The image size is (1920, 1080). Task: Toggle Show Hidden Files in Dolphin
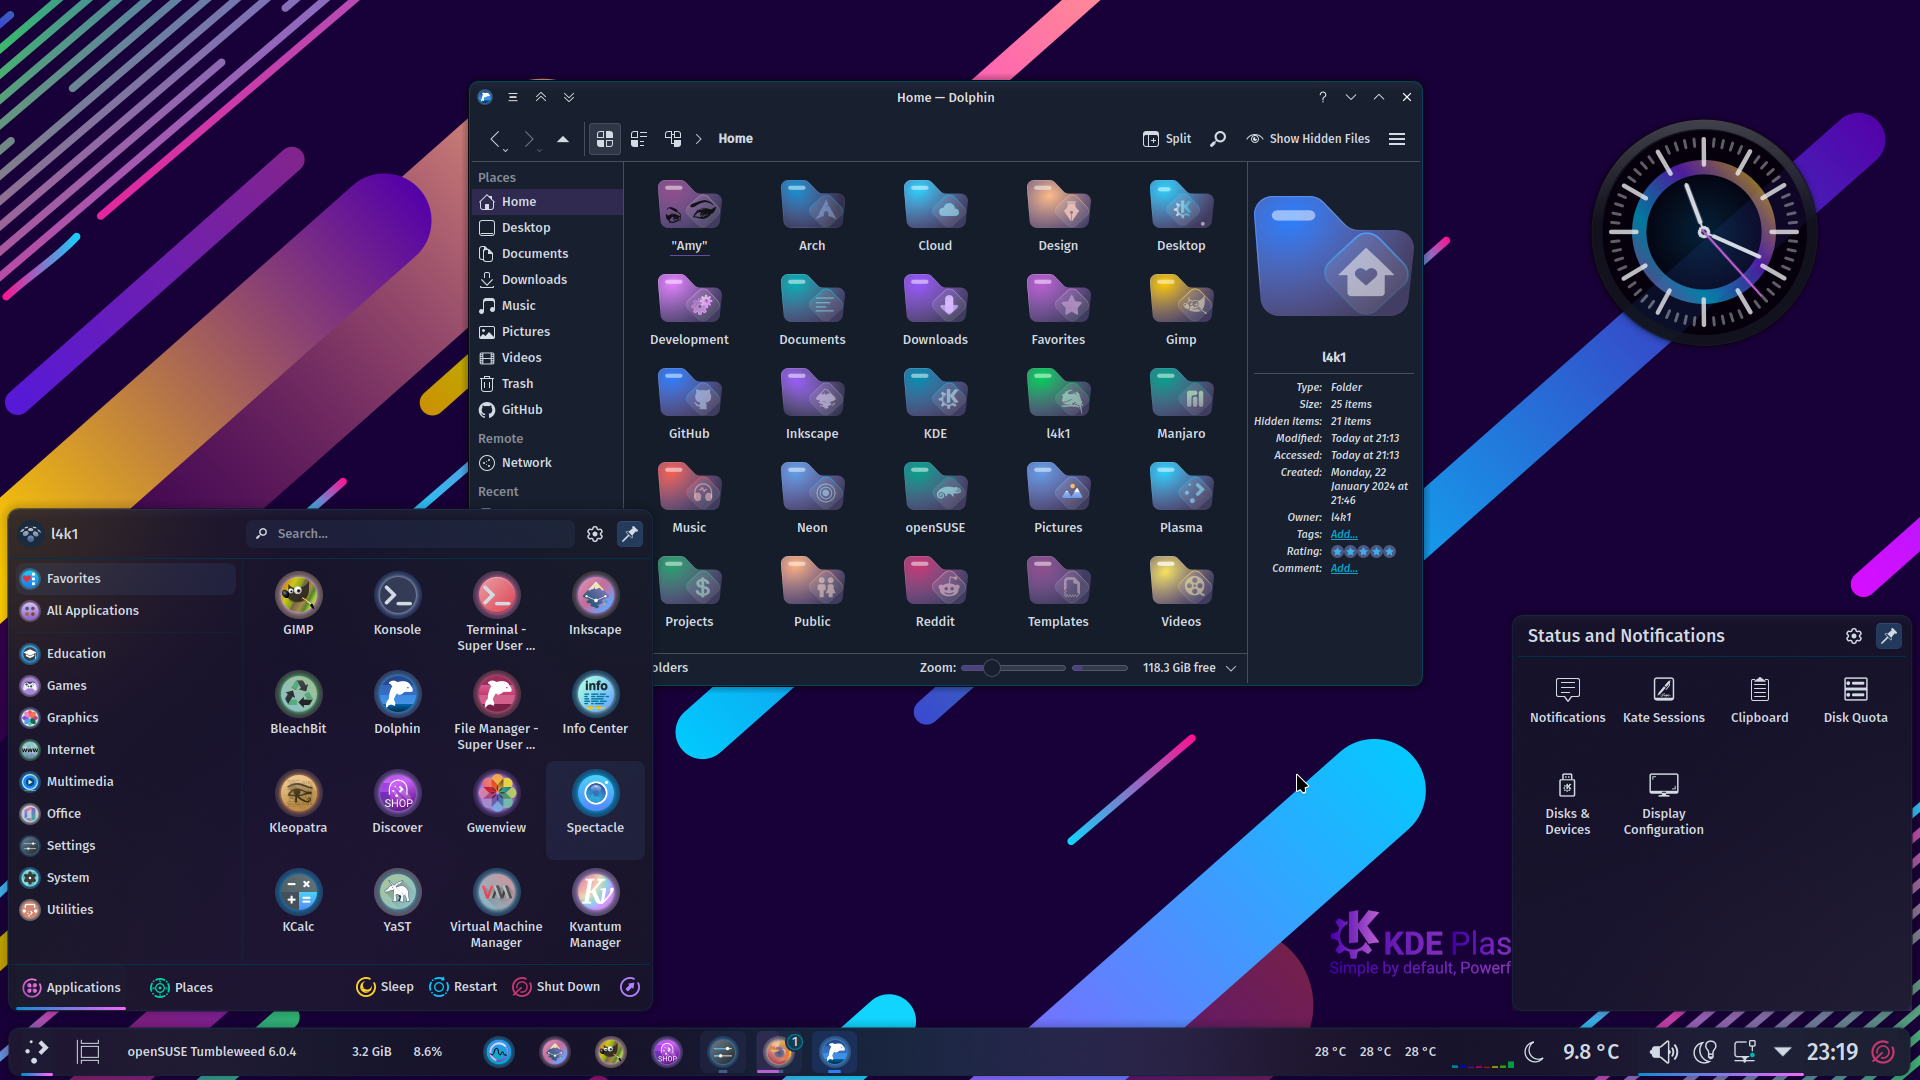click(x=1308, y=139)
